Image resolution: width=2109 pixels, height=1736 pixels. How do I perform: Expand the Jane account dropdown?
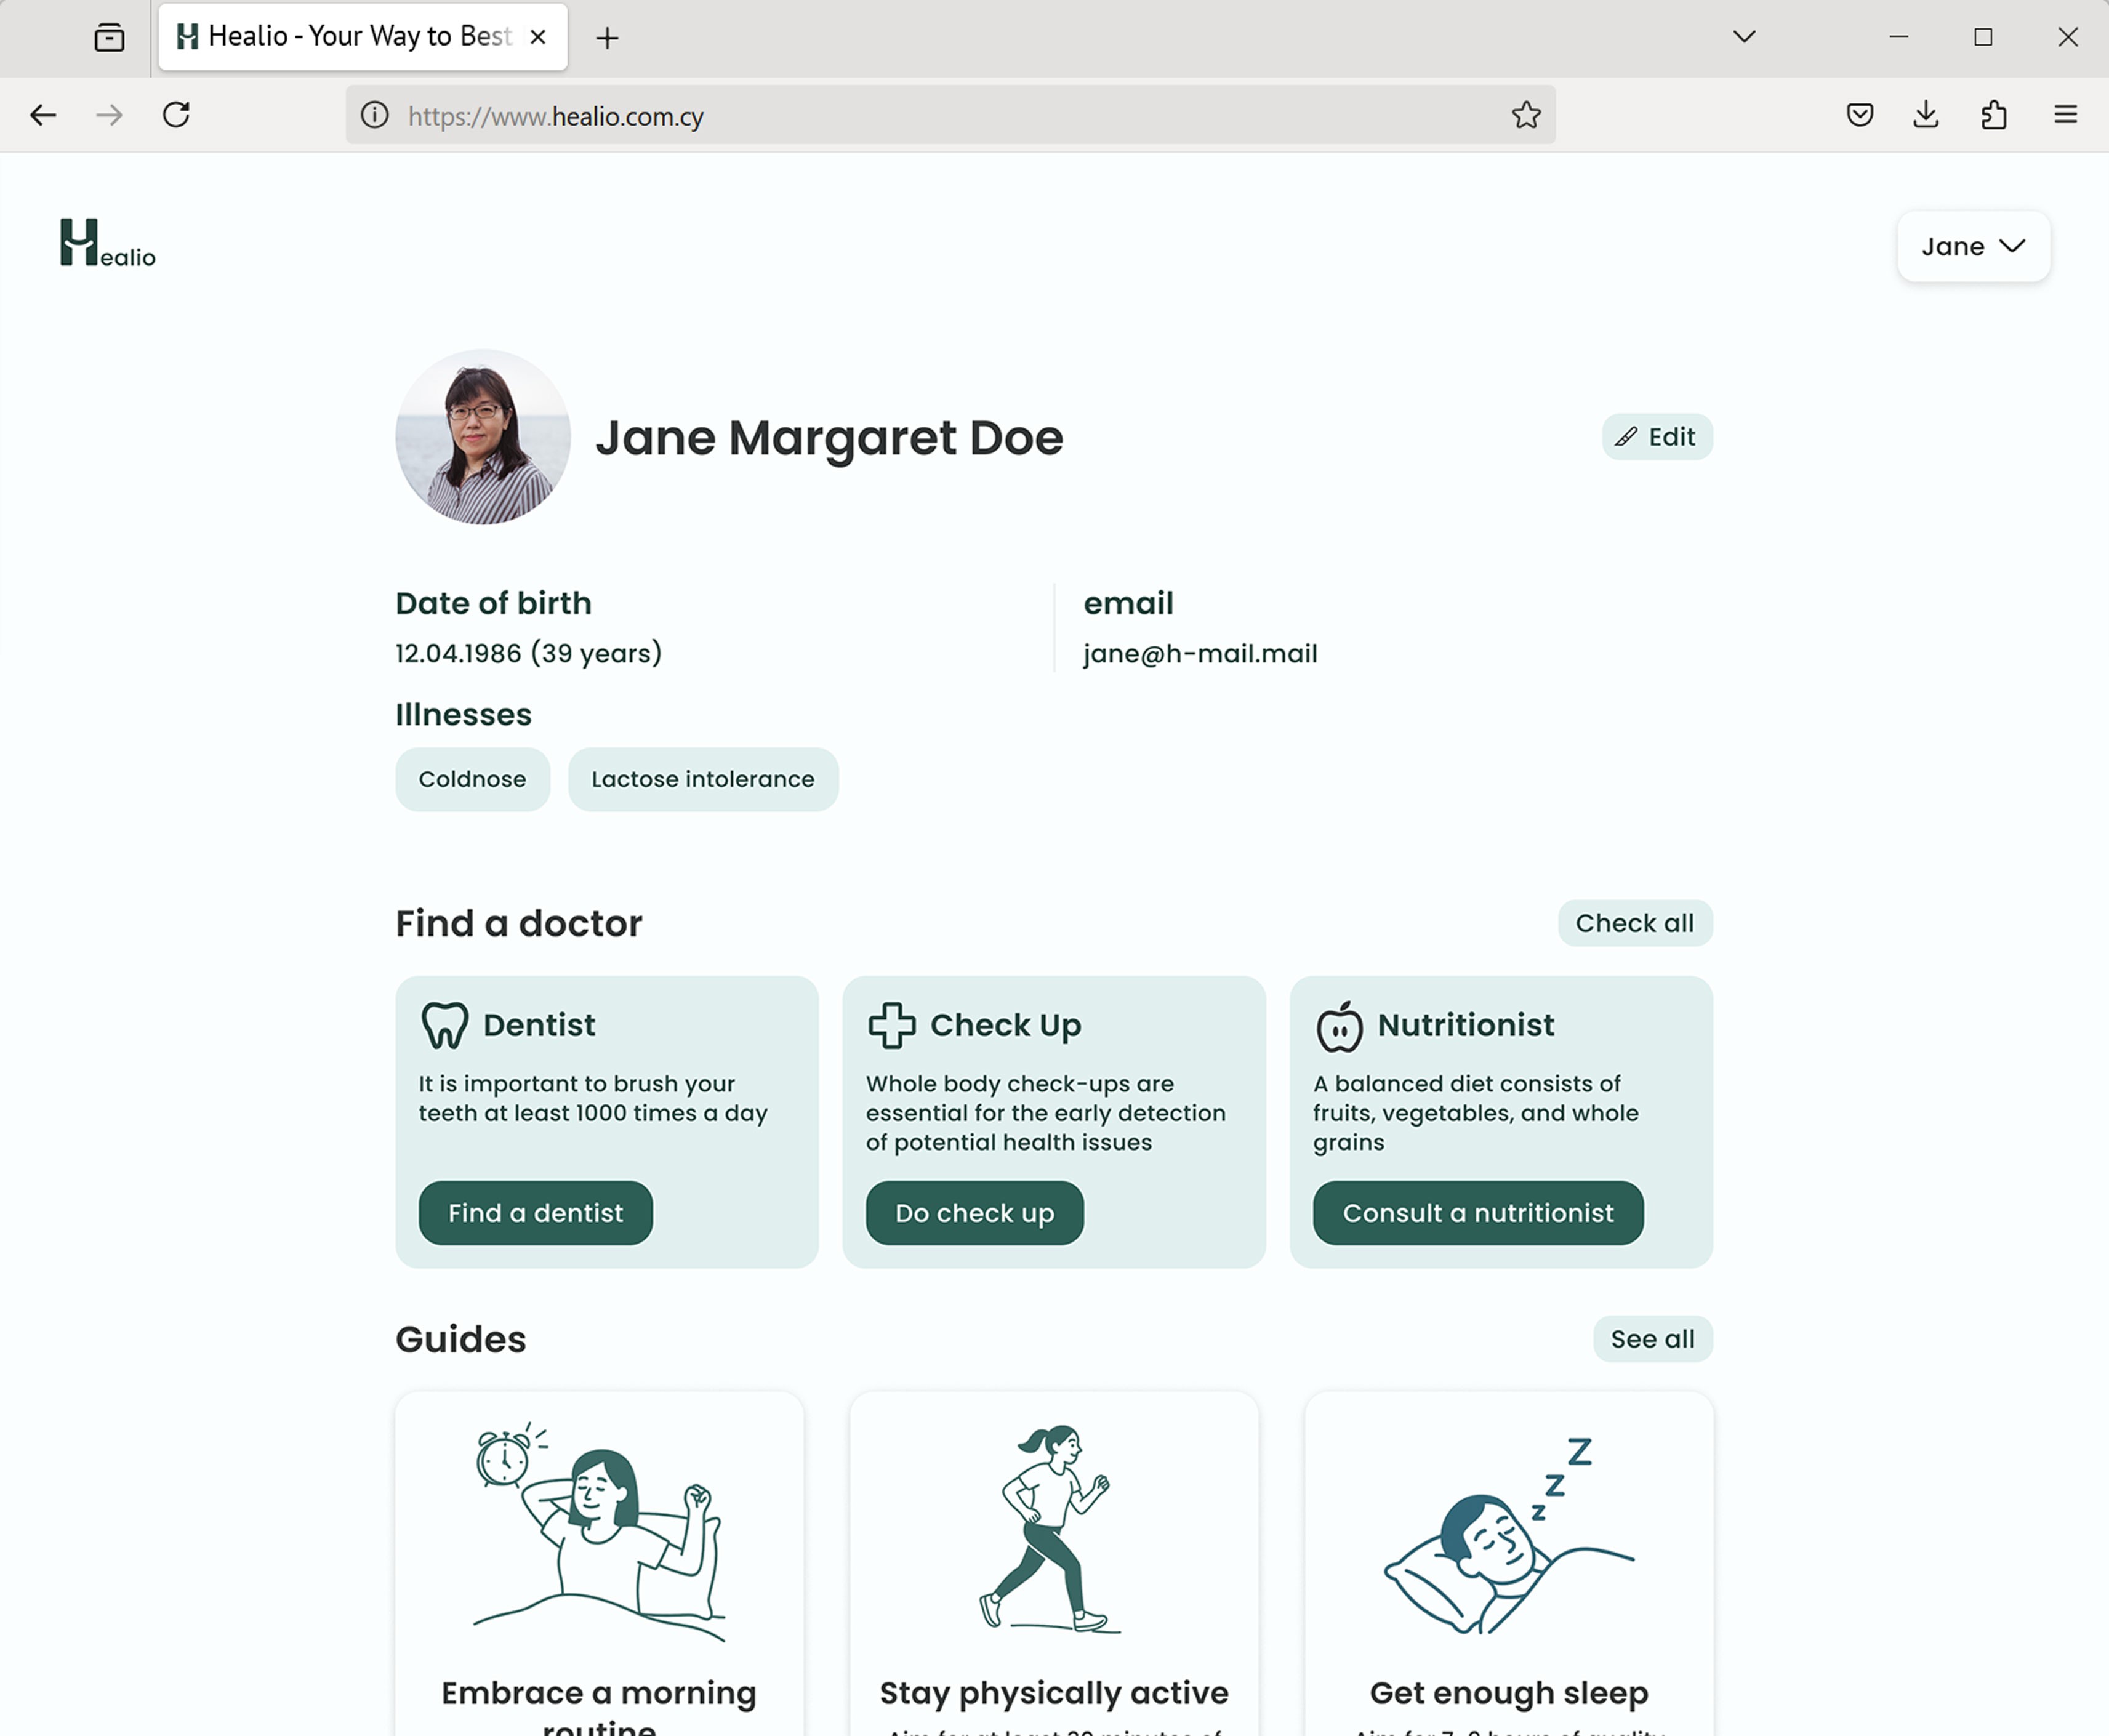pyautogui.click(x=1972, y=246)
